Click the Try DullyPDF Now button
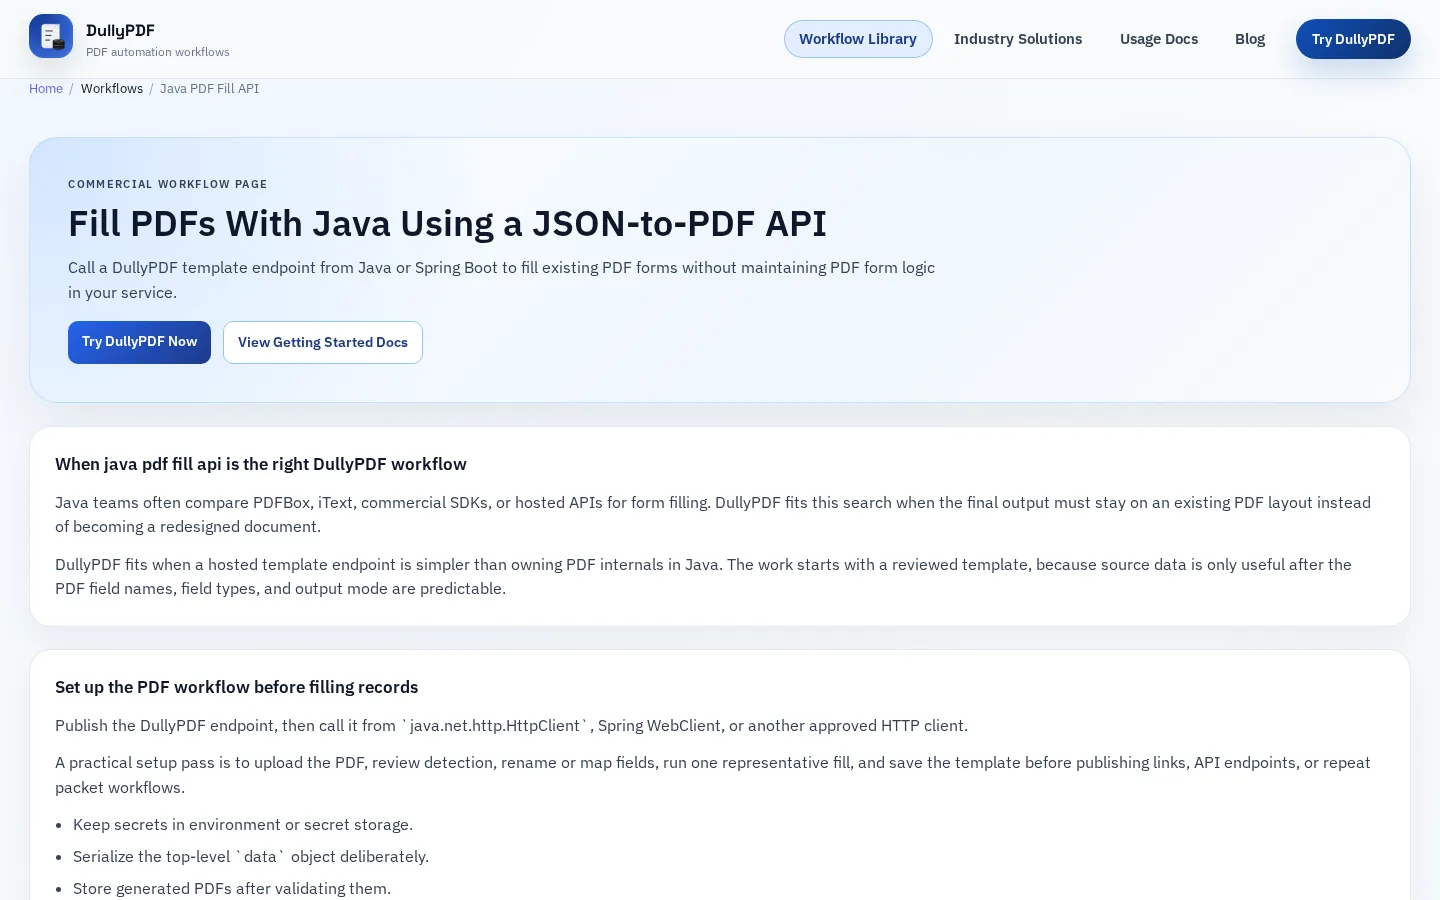 [139, 342]
